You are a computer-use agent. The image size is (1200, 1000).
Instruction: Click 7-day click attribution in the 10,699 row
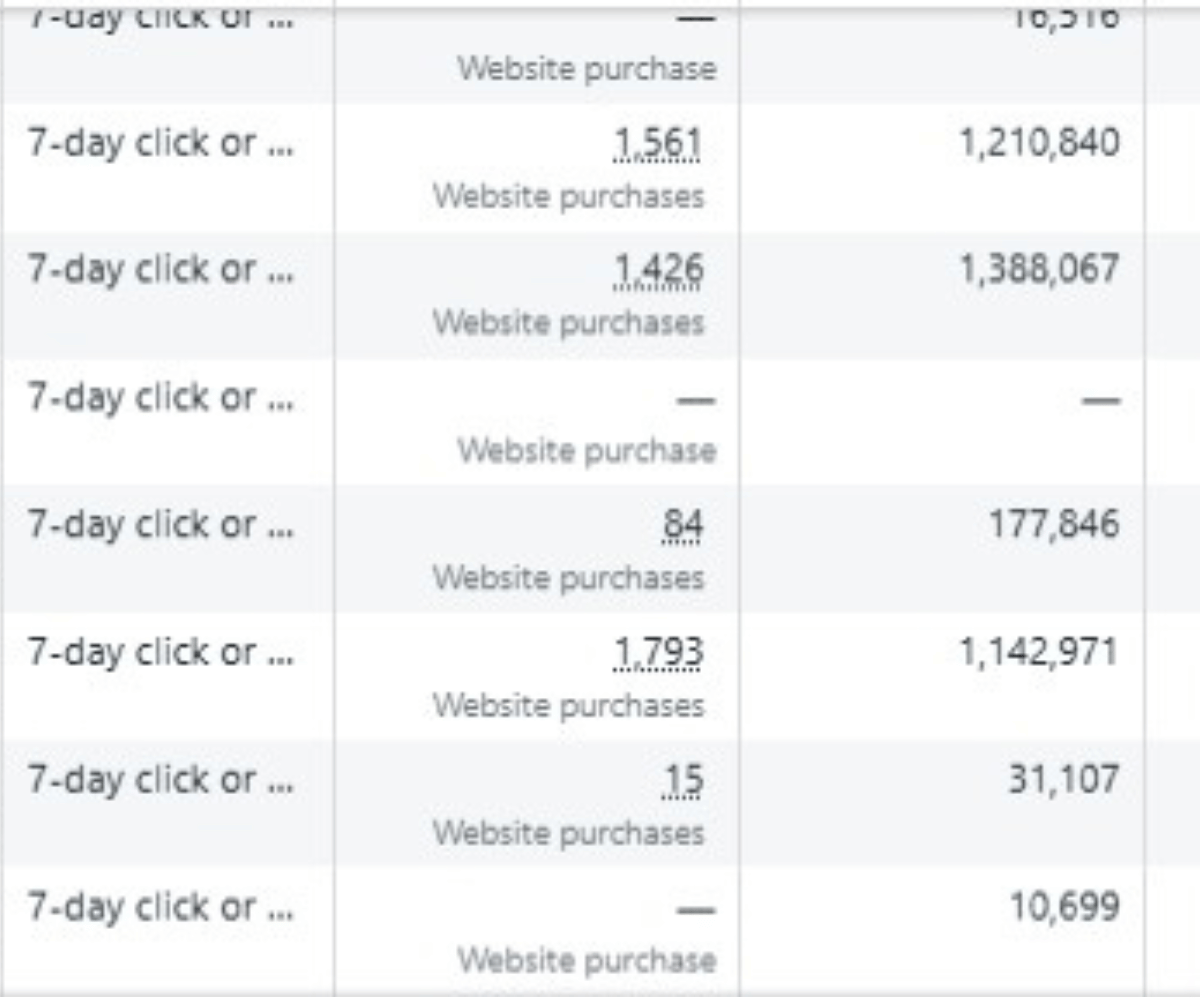click(160, 907)
